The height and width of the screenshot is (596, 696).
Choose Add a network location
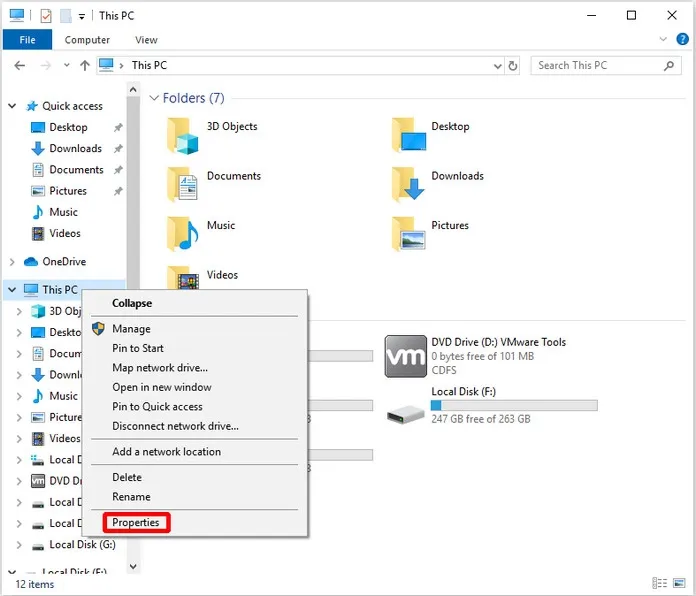[166, 452]
